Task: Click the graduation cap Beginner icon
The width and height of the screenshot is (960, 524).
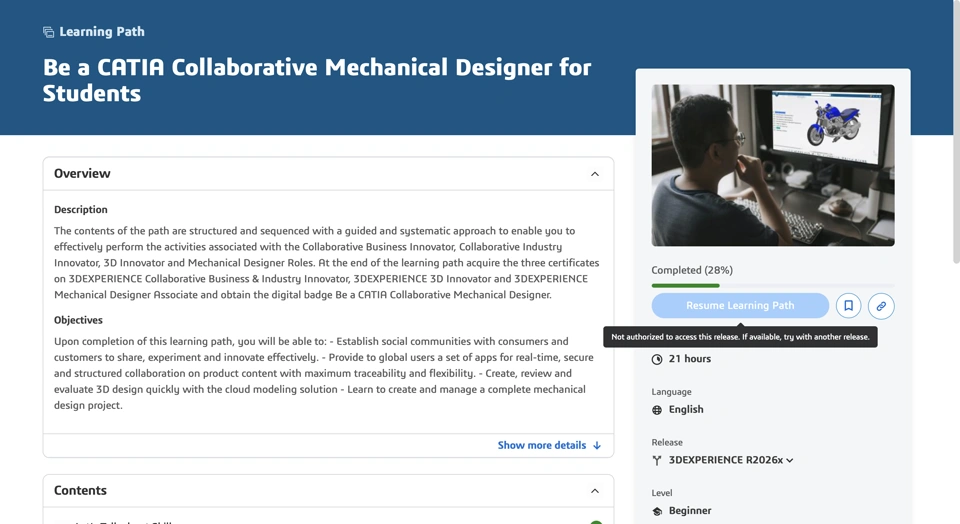Action: [x=657, y=511]
